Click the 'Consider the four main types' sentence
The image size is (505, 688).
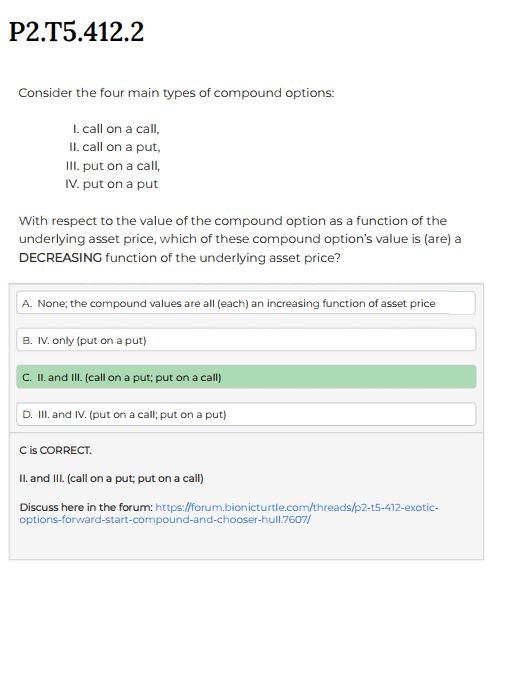pos(176,93)
